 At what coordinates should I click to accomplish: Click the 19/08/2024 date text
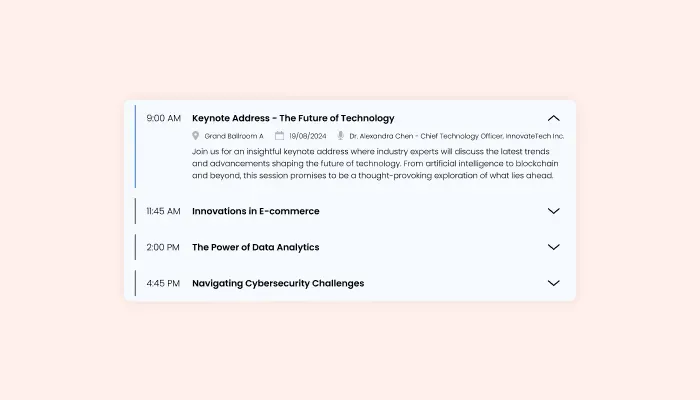click(308, 136)
